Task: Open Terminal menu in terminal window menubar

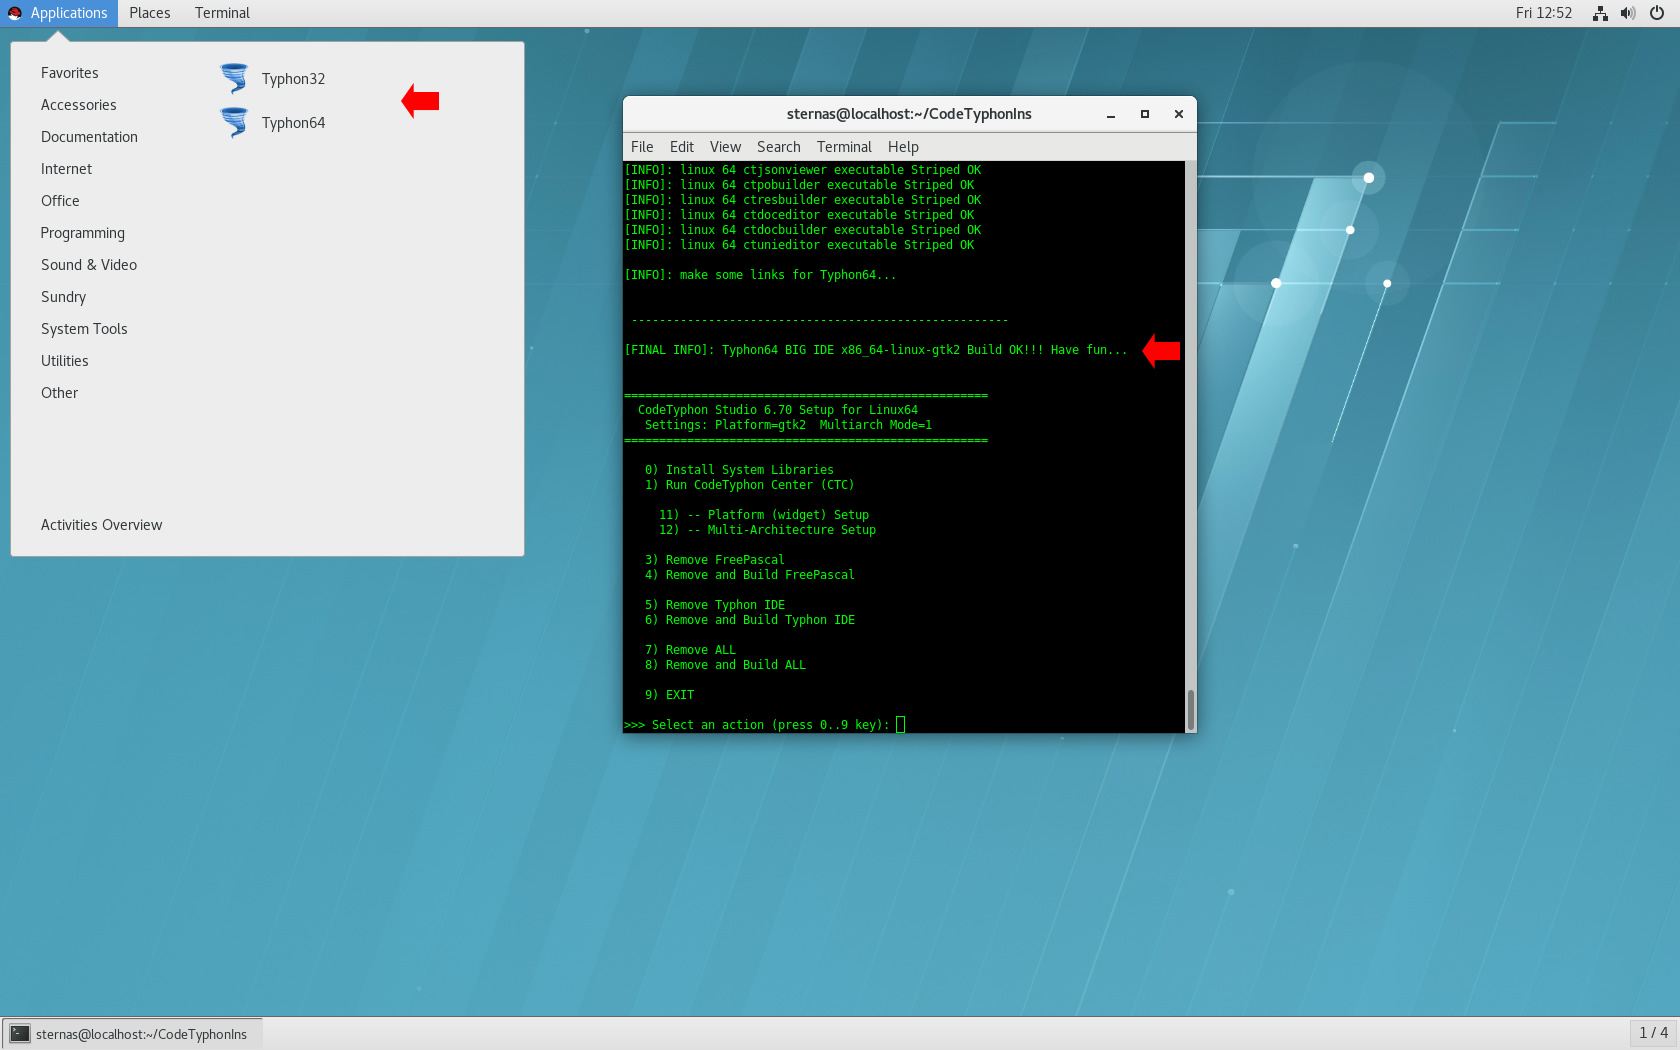Action: pyautogui.click(x=844, y=147)
